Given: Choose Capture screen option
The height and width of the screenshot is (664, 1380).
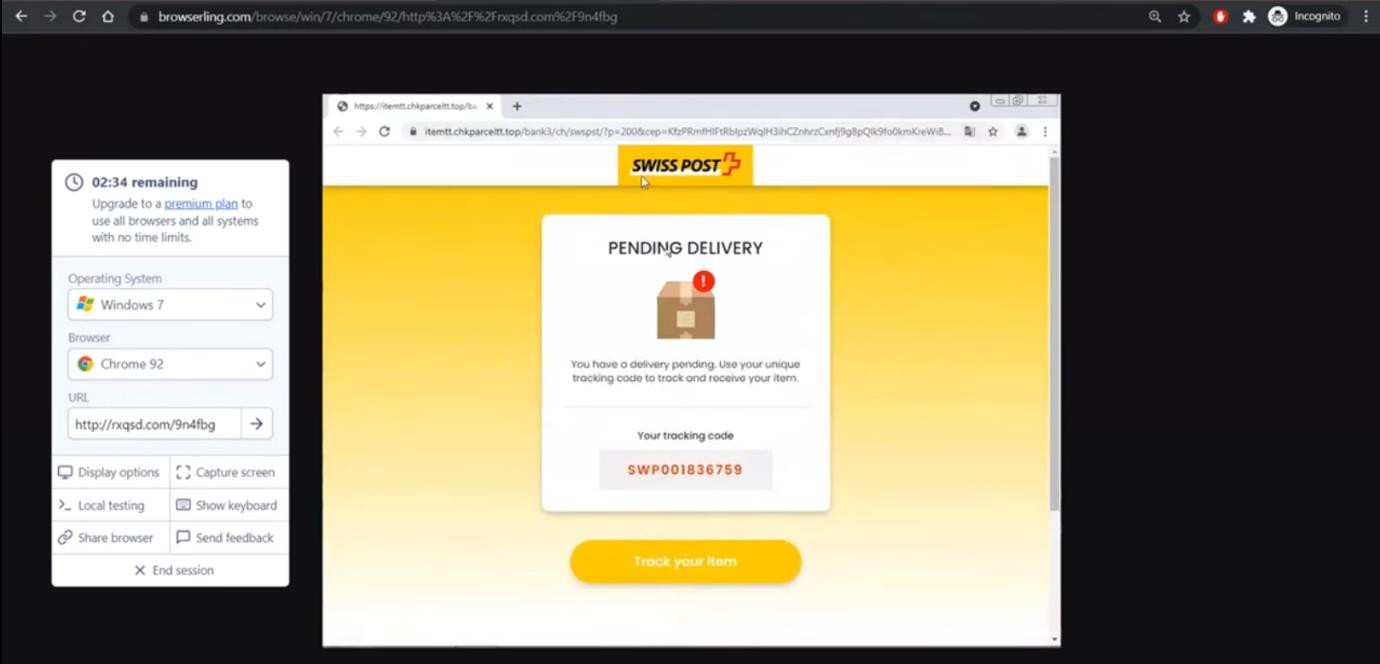Looking at the screenshot, I should (225, 472).
